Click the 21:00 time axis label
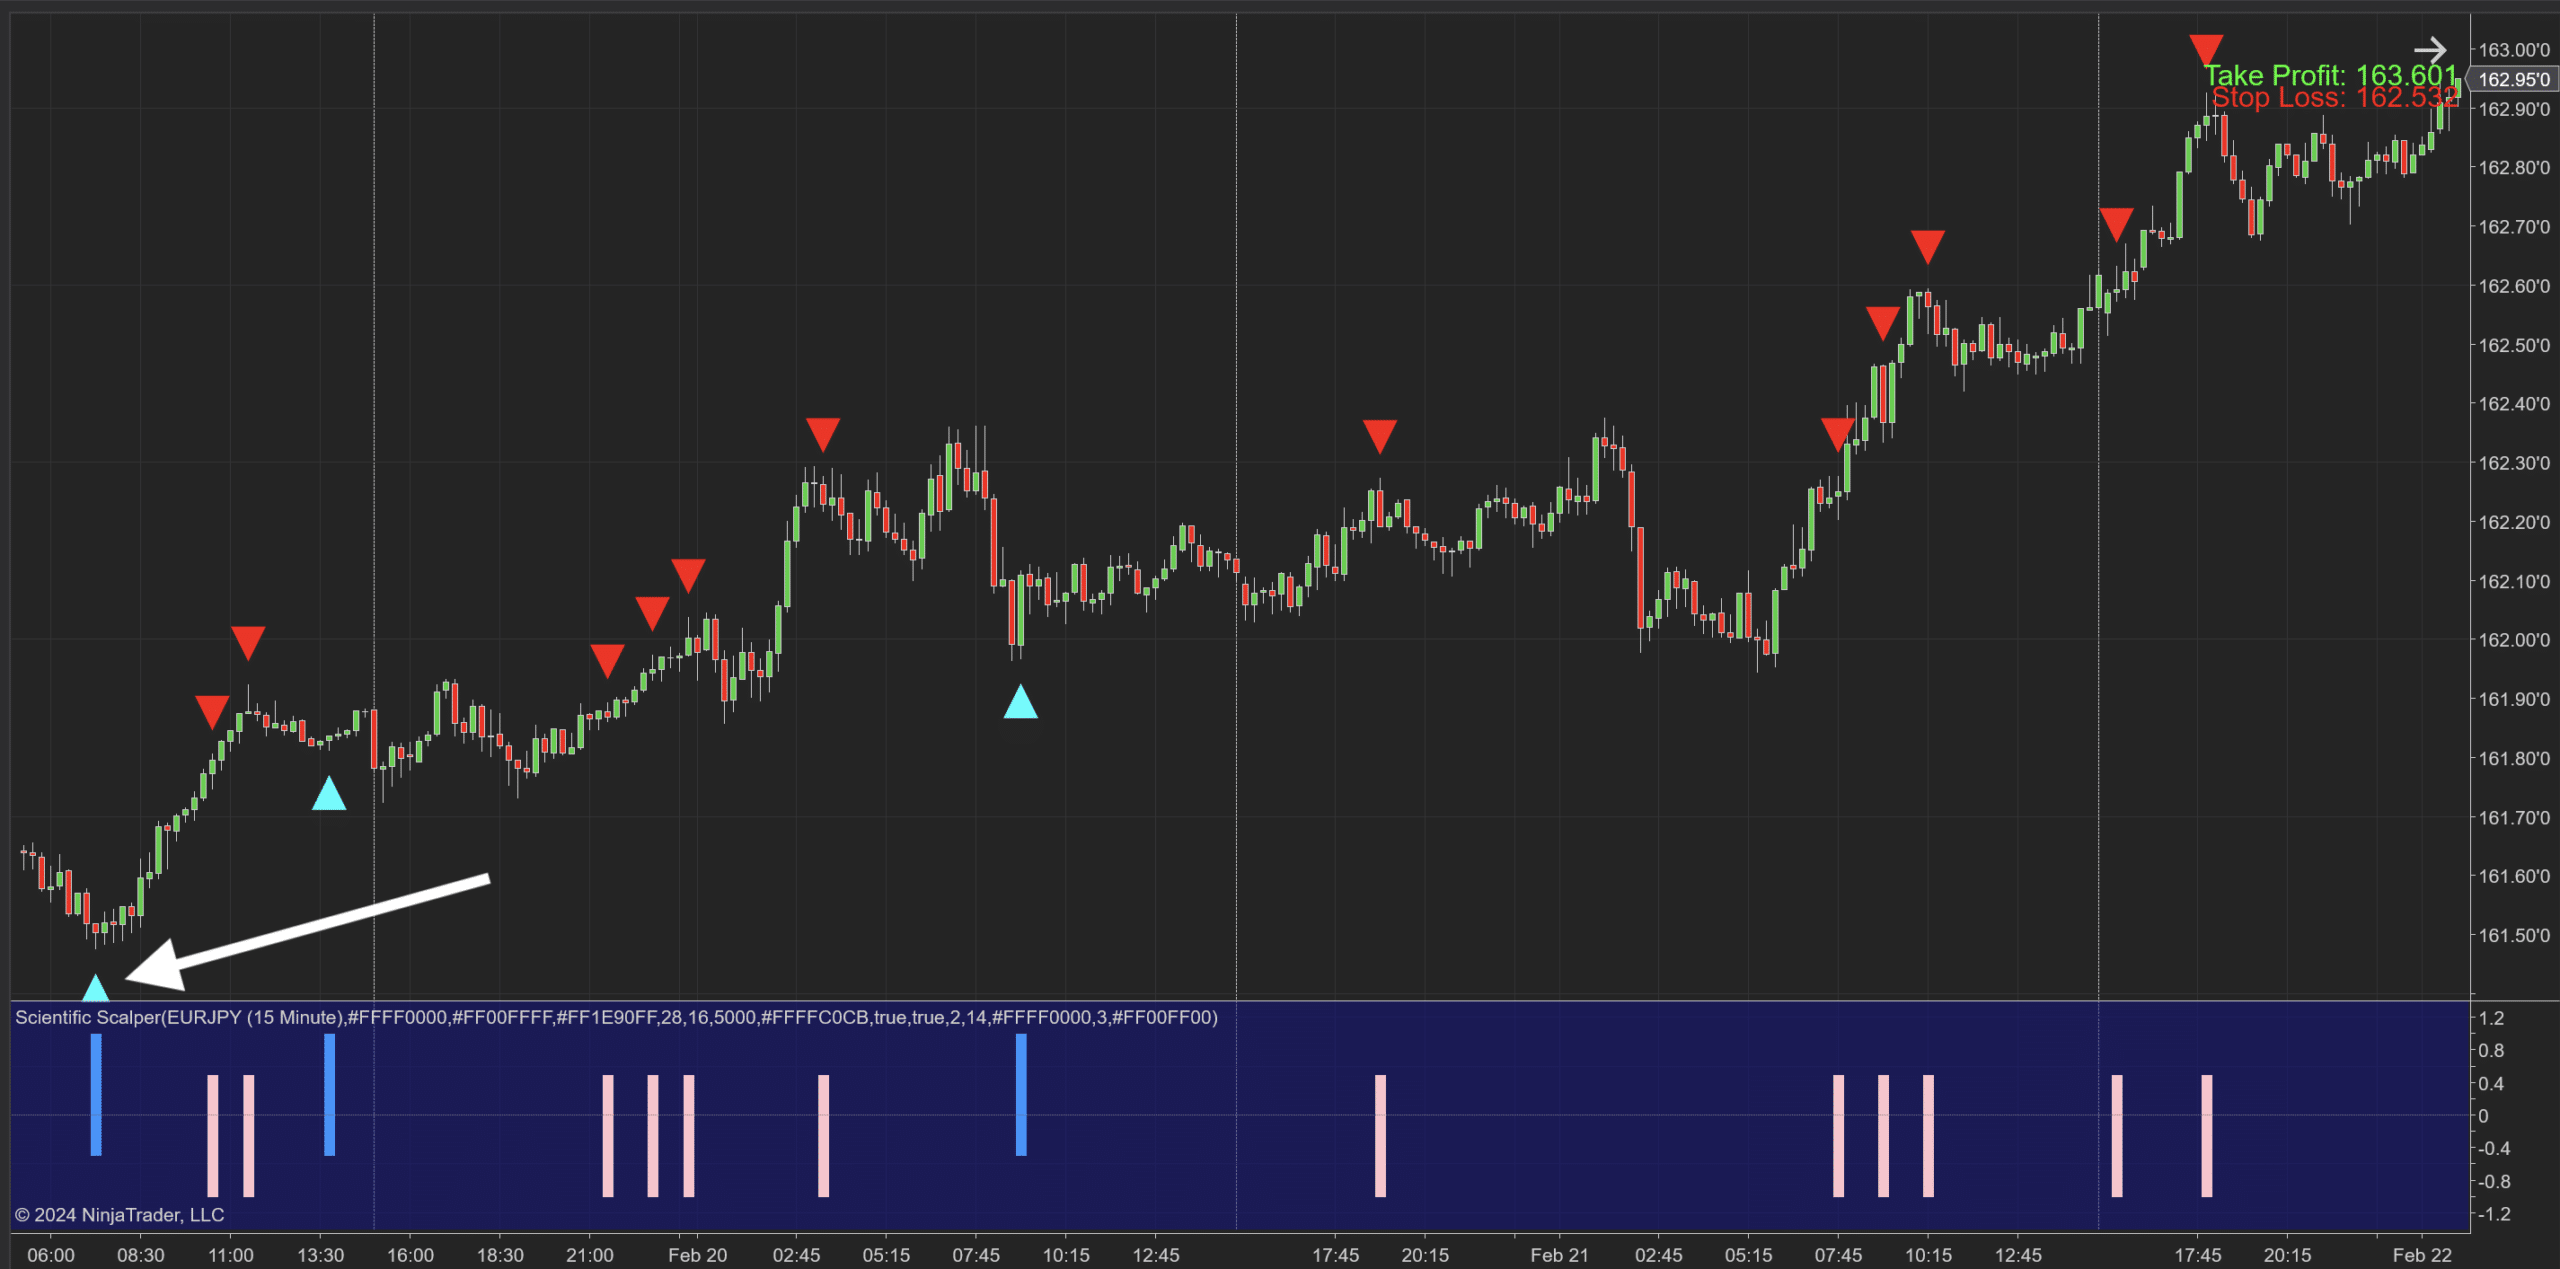2560x1269 pixels. [x=590, y=1255]
